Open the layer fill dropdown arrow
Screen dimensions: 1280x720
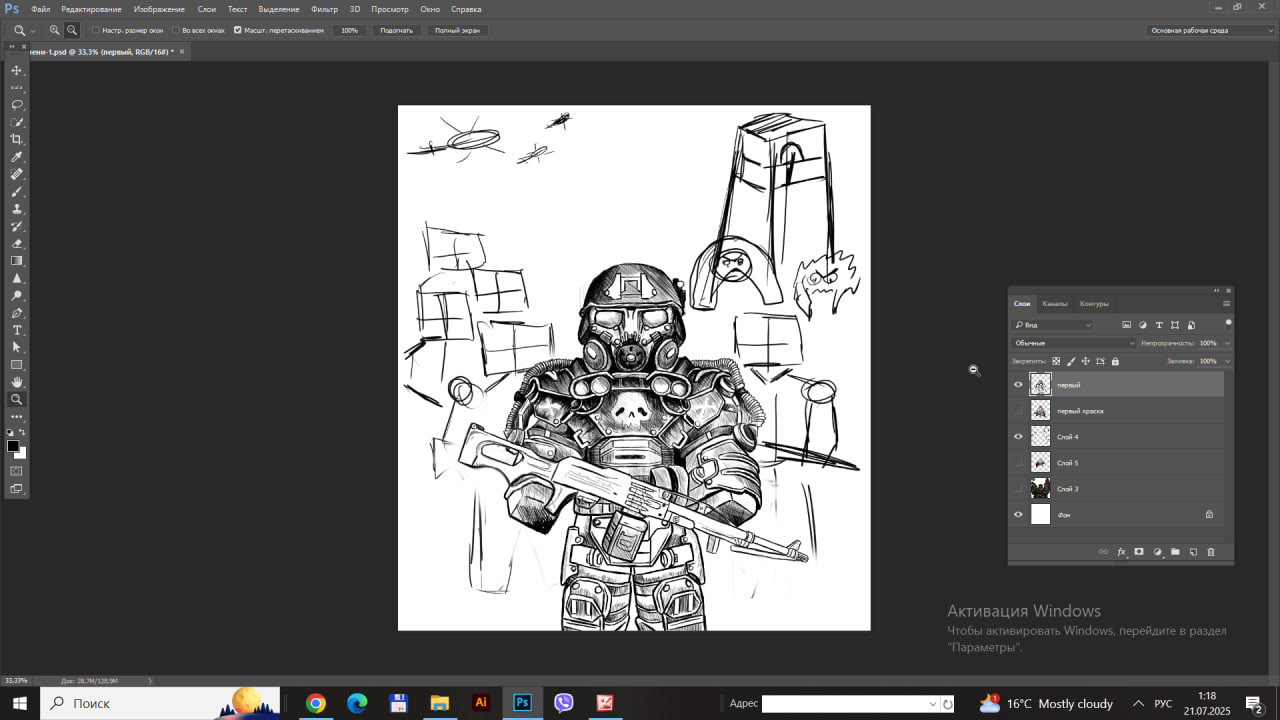(x=1227, y=361)
